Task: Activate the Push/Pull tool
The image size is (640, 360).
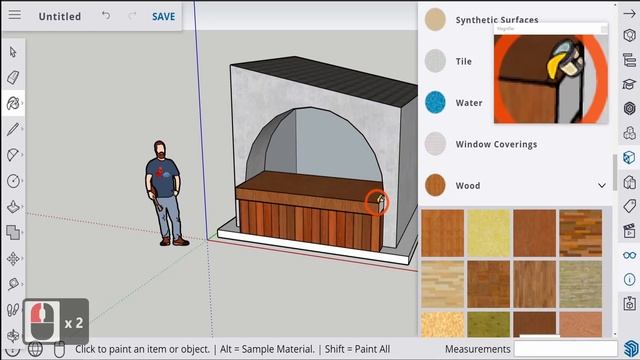Action: (x=13, y=207)
